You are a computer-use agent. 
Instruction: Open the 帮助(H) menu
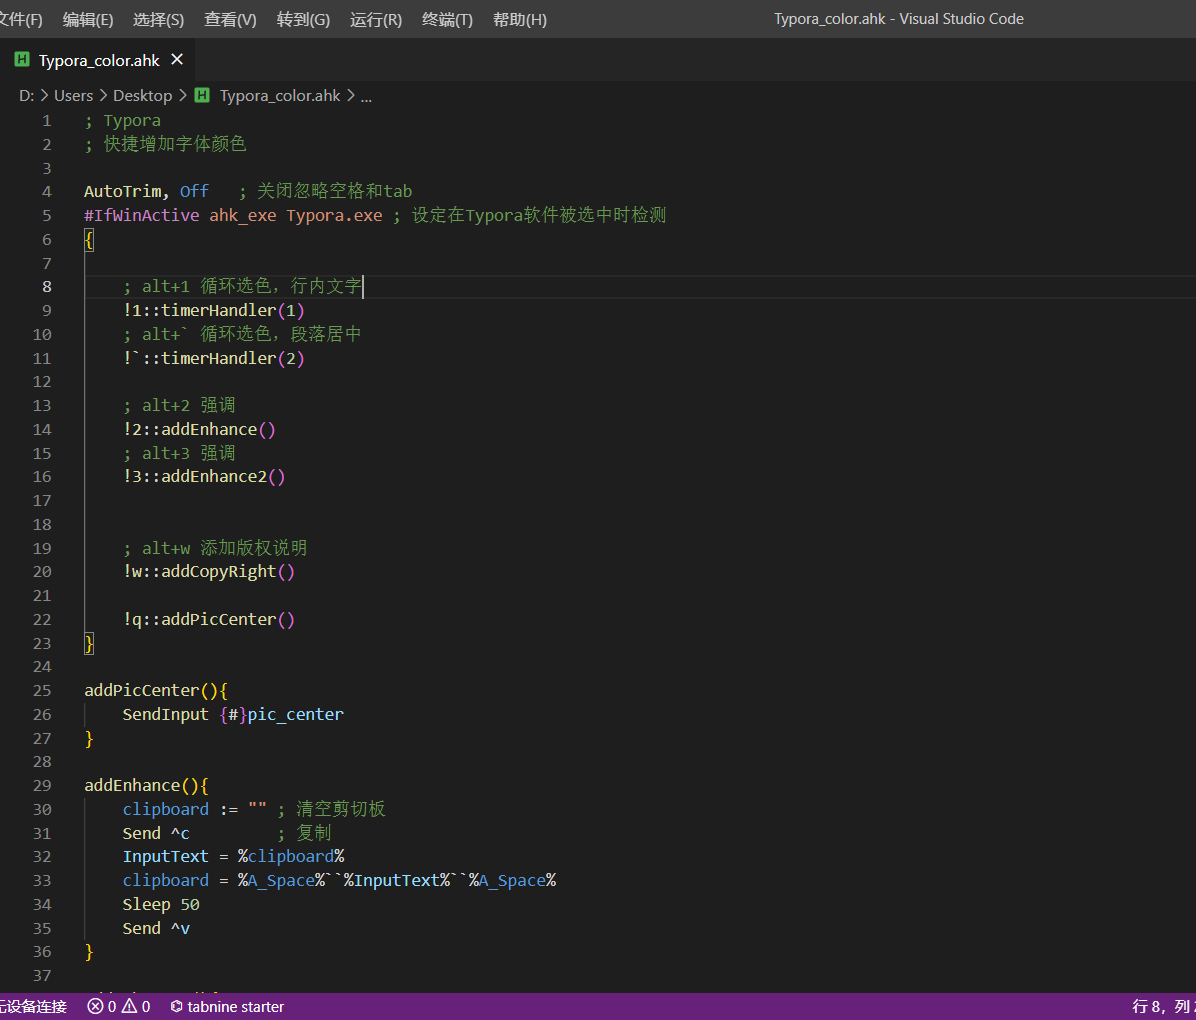point(519,19)
